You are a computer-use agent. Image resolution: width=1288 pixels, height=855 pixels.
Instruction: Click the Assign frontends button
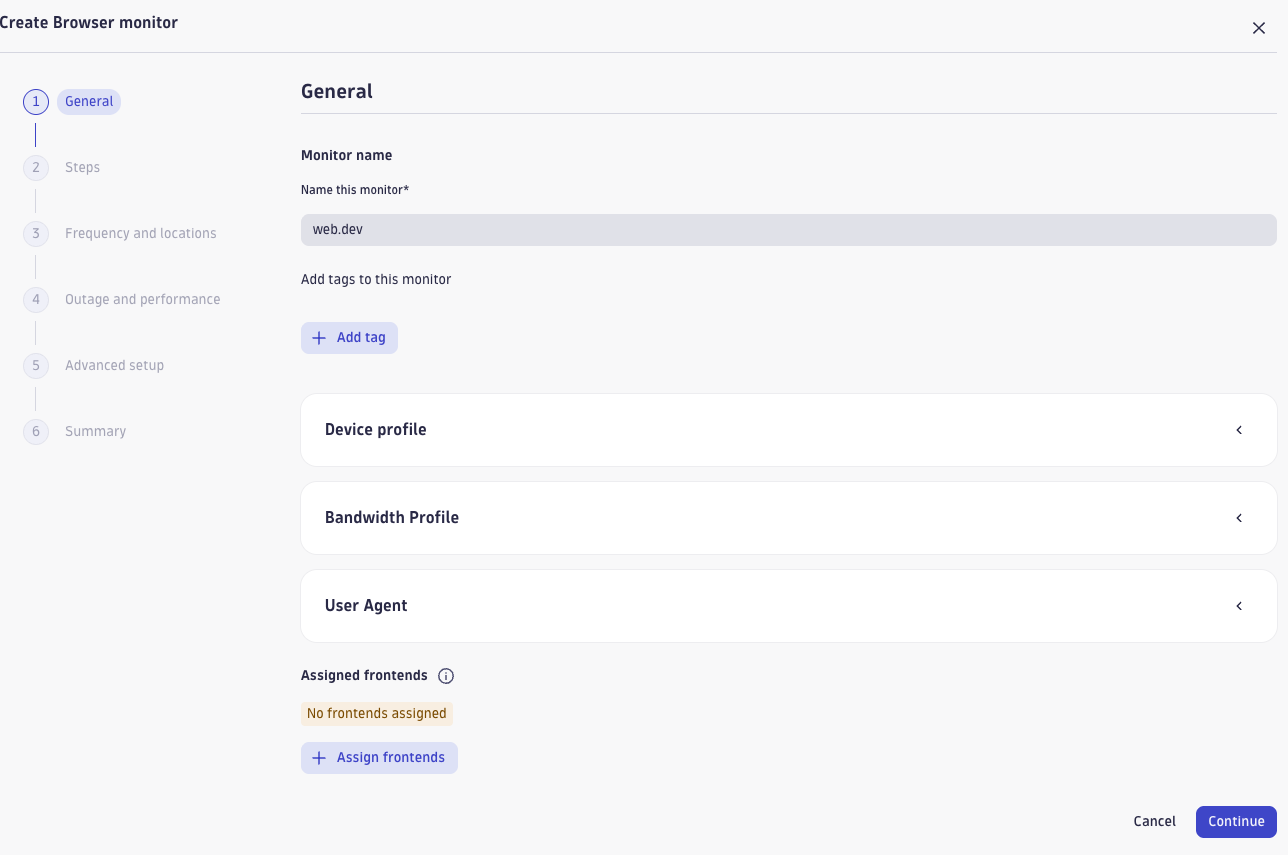pyautogui.click(x=379, y=757)
